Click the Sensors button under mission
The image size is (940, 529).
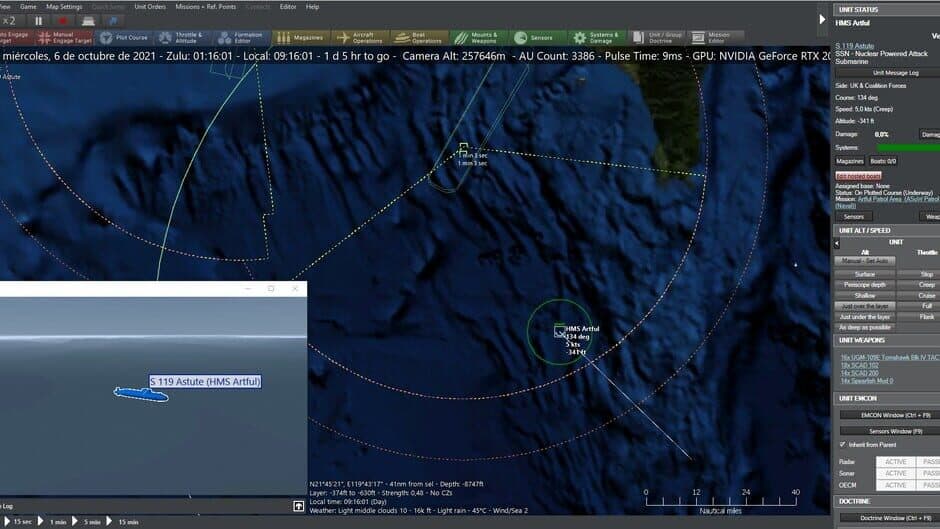[854, 217]
